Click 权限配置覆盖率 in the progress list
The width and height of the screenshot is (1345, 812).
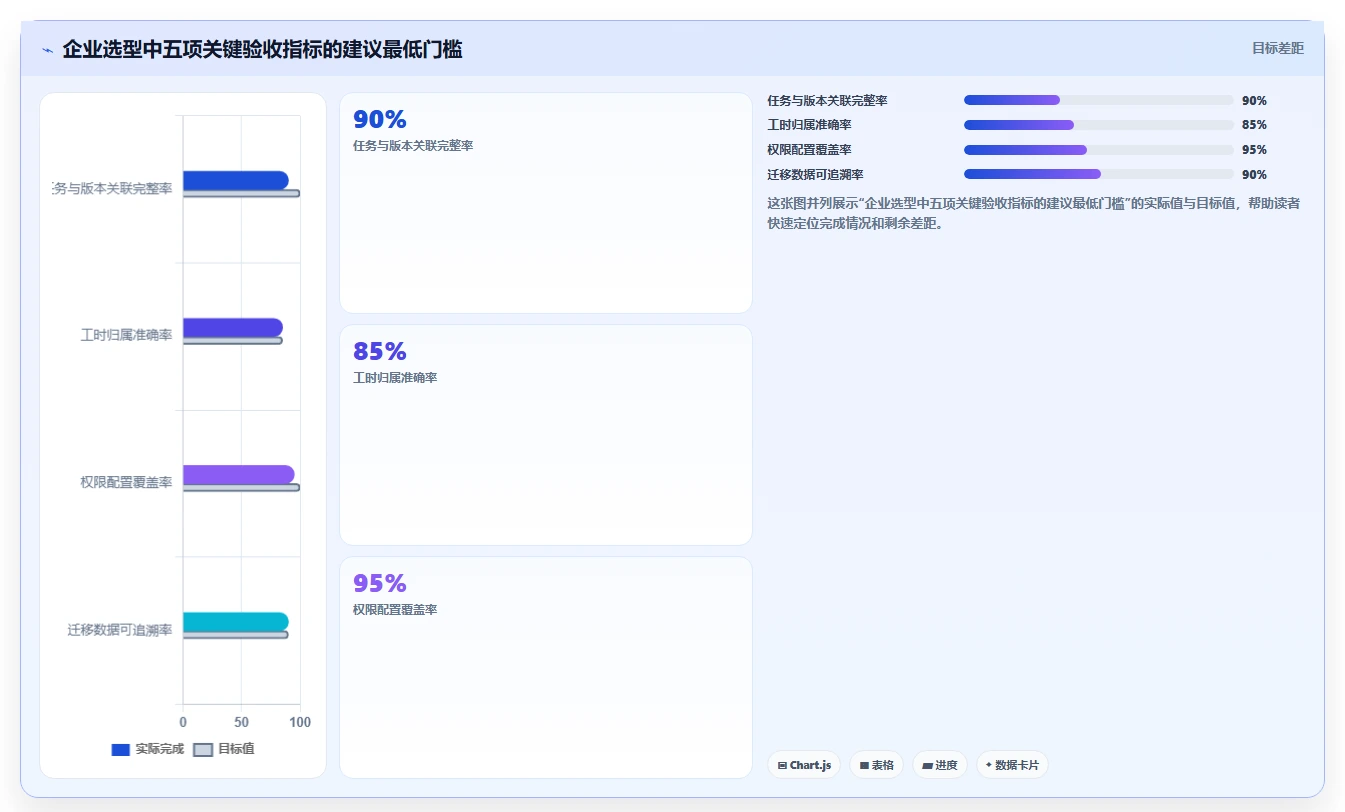point(809,150)
